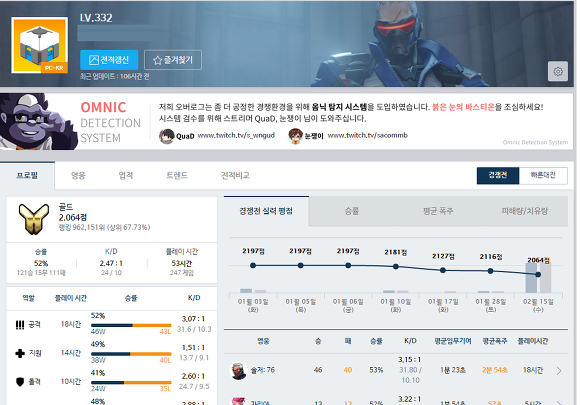The width and height of the screenshot is (580, 405).
Task: Sort hero table by 평균임무기여 column
Action: pos(453,341)
